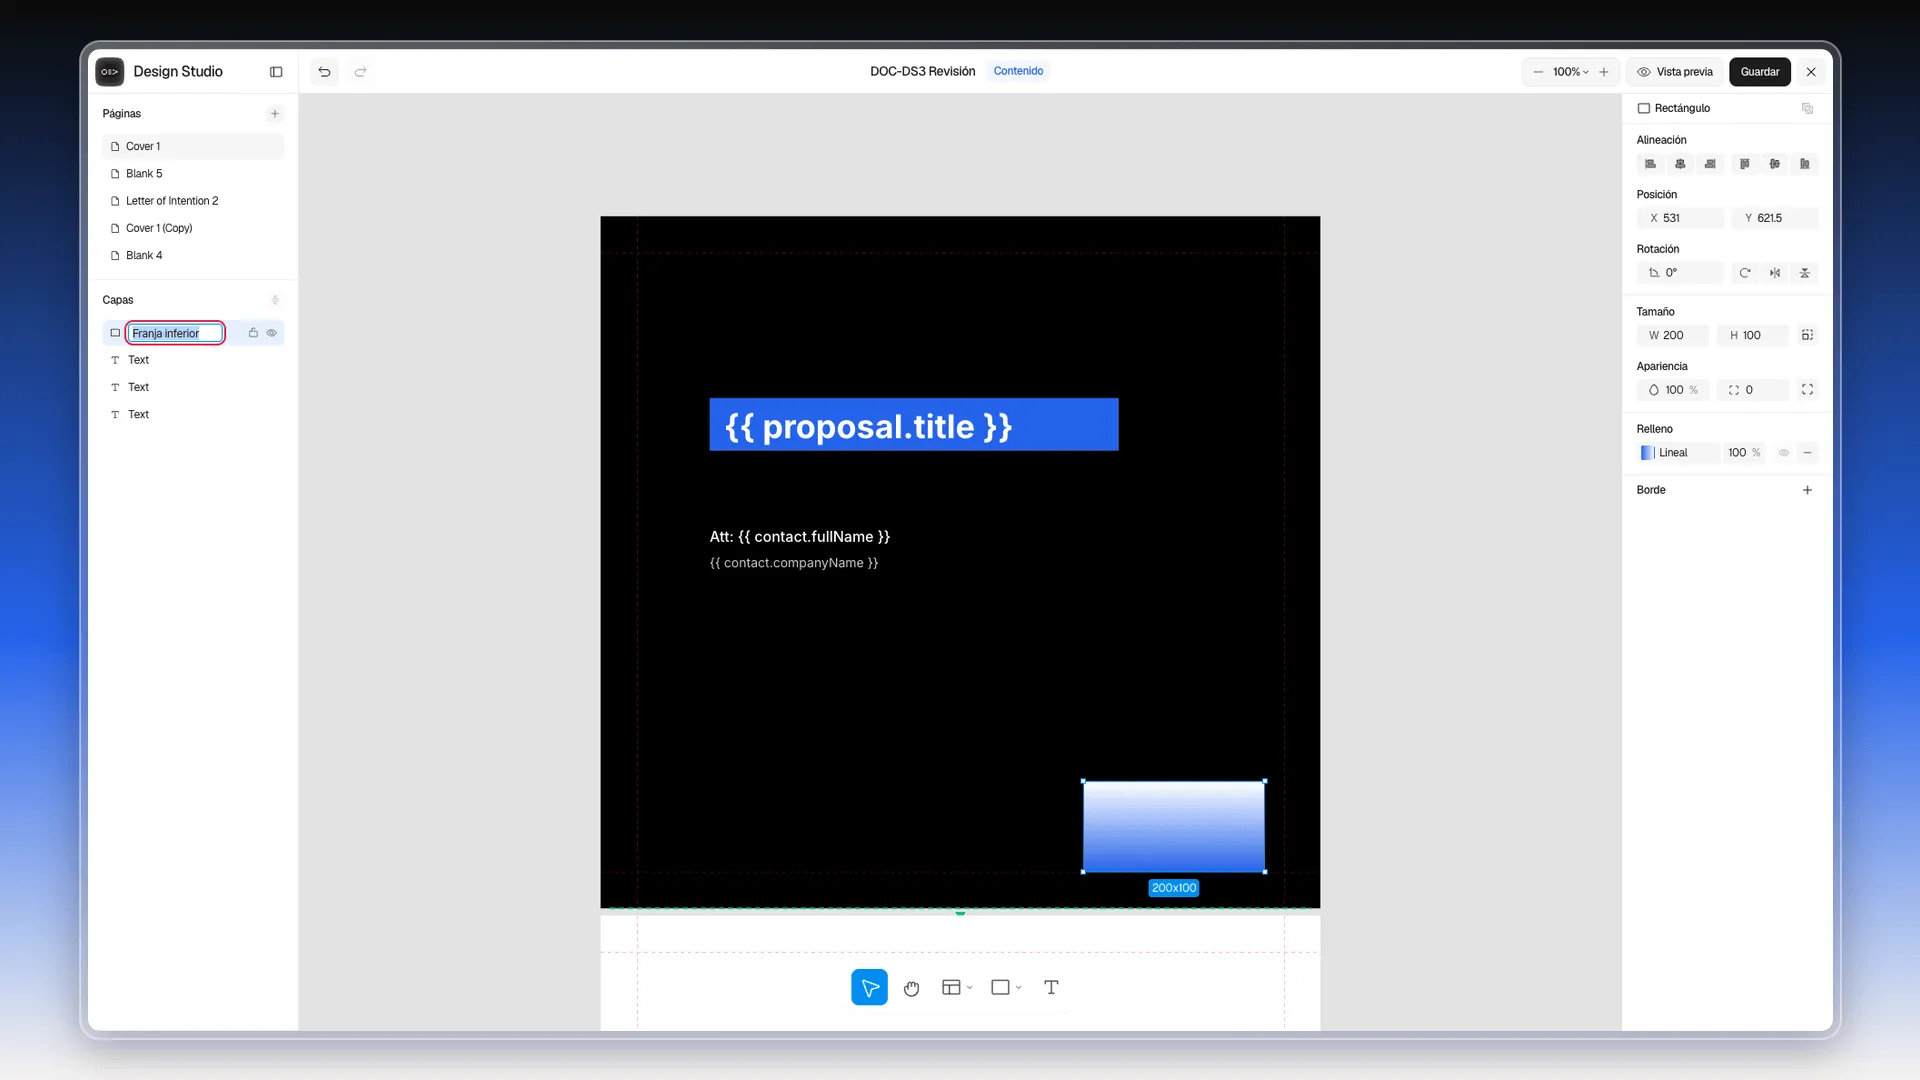The image size is (1920, 1080).
Task: Add a border with Borde plus icon
Action: [x=1807, y=490]
